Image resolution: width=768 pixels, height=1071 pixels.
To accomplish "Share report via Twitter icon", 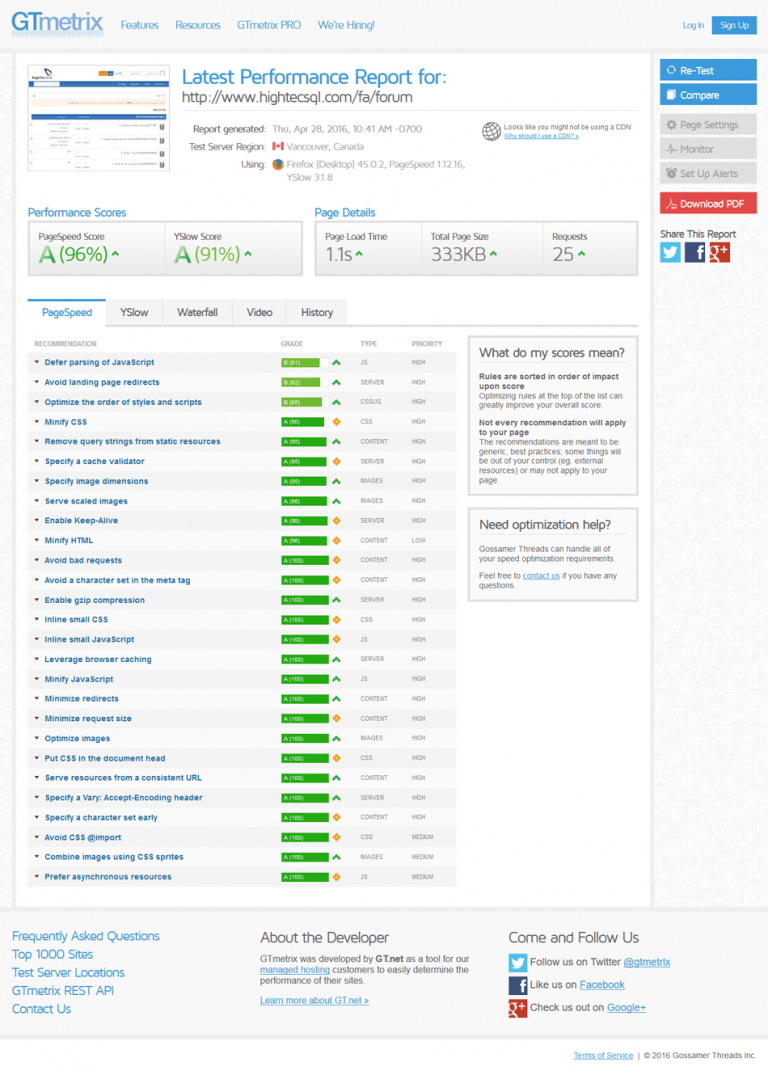I will pos(670,253).
